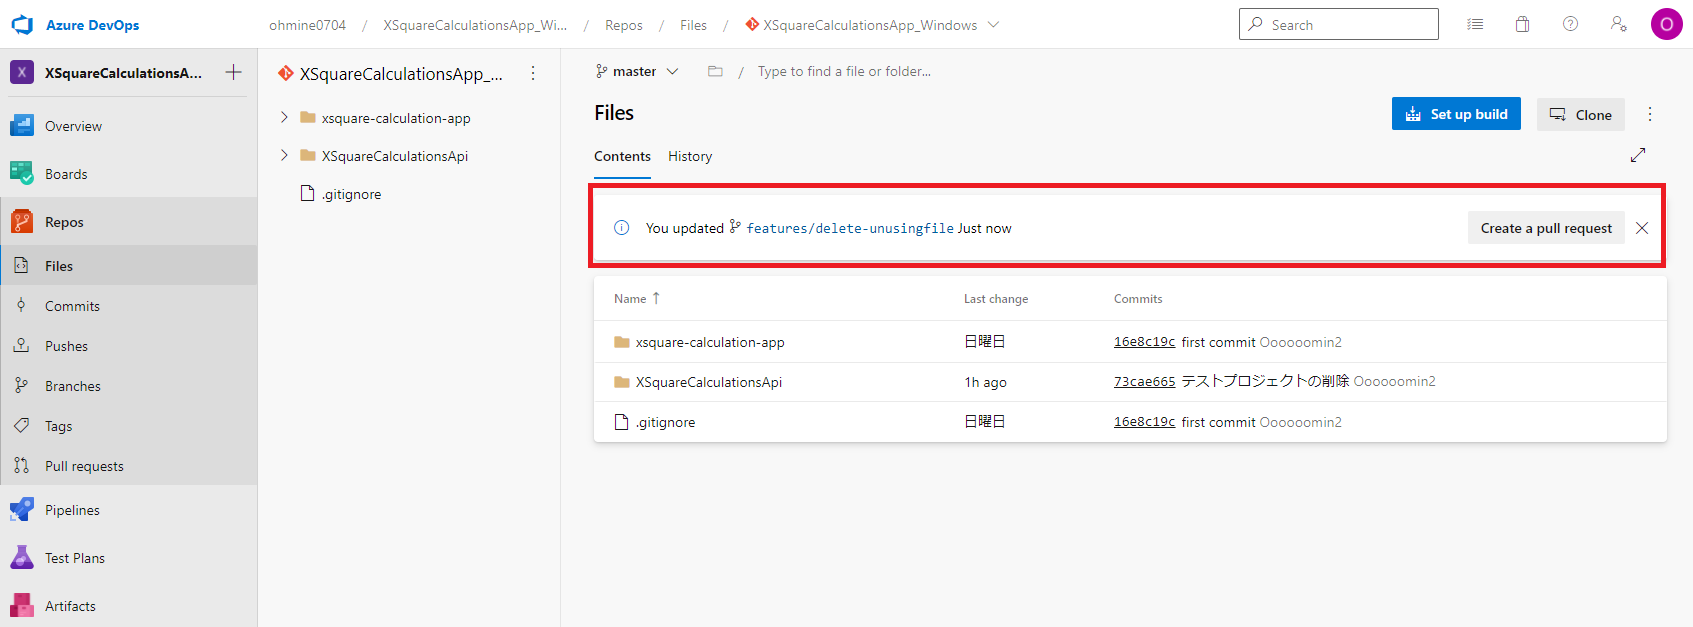Expand XSquareCalculationsApi tree folder
This screenshot has height=627, width=1693.
pos(284,155)
